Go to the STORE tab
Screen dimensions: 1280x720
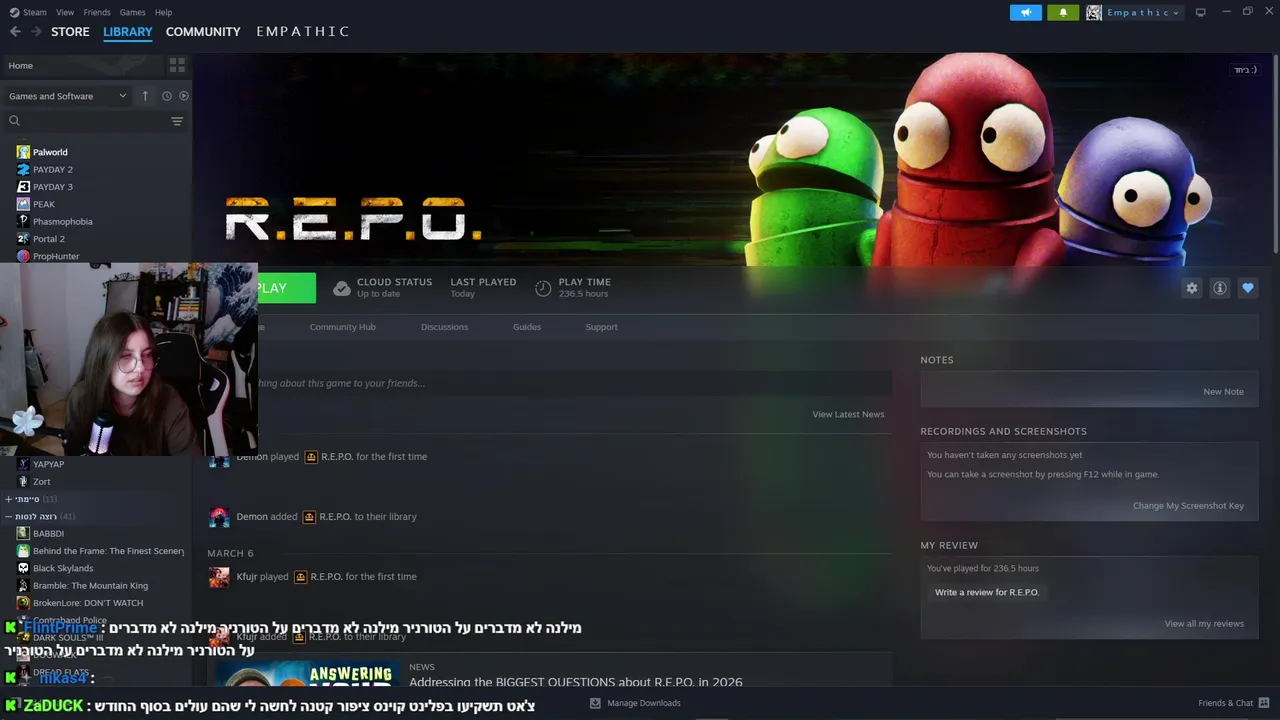point(70,32)
